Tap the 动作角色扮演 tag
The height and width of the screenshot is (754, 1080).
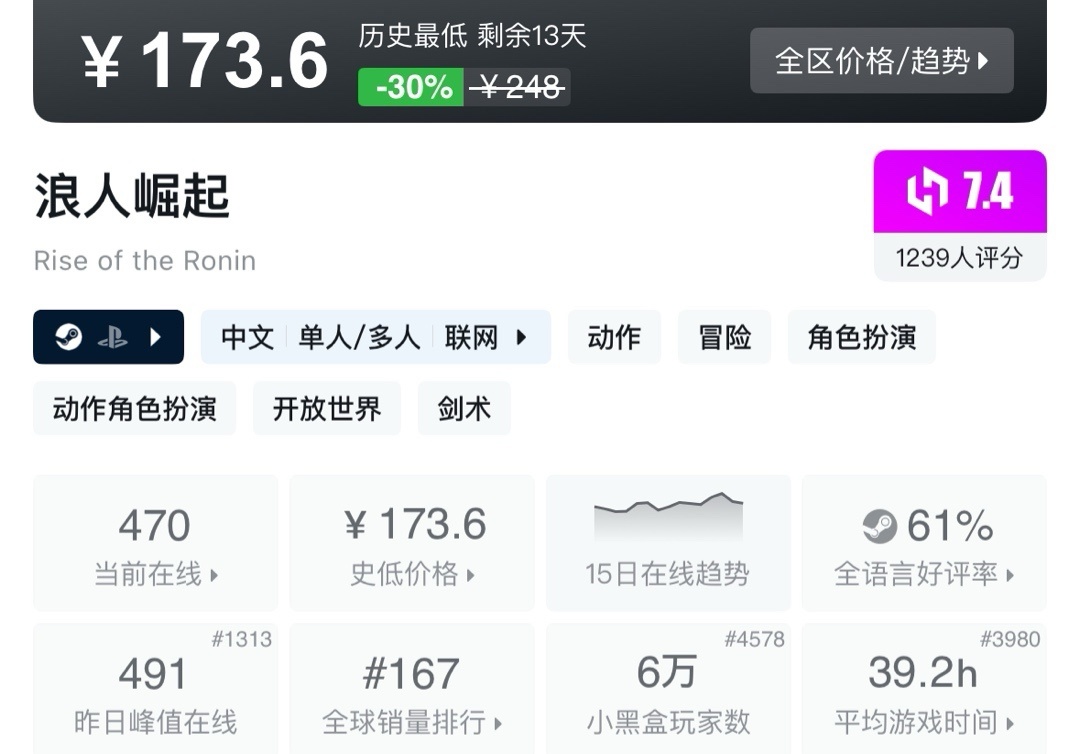134,408
